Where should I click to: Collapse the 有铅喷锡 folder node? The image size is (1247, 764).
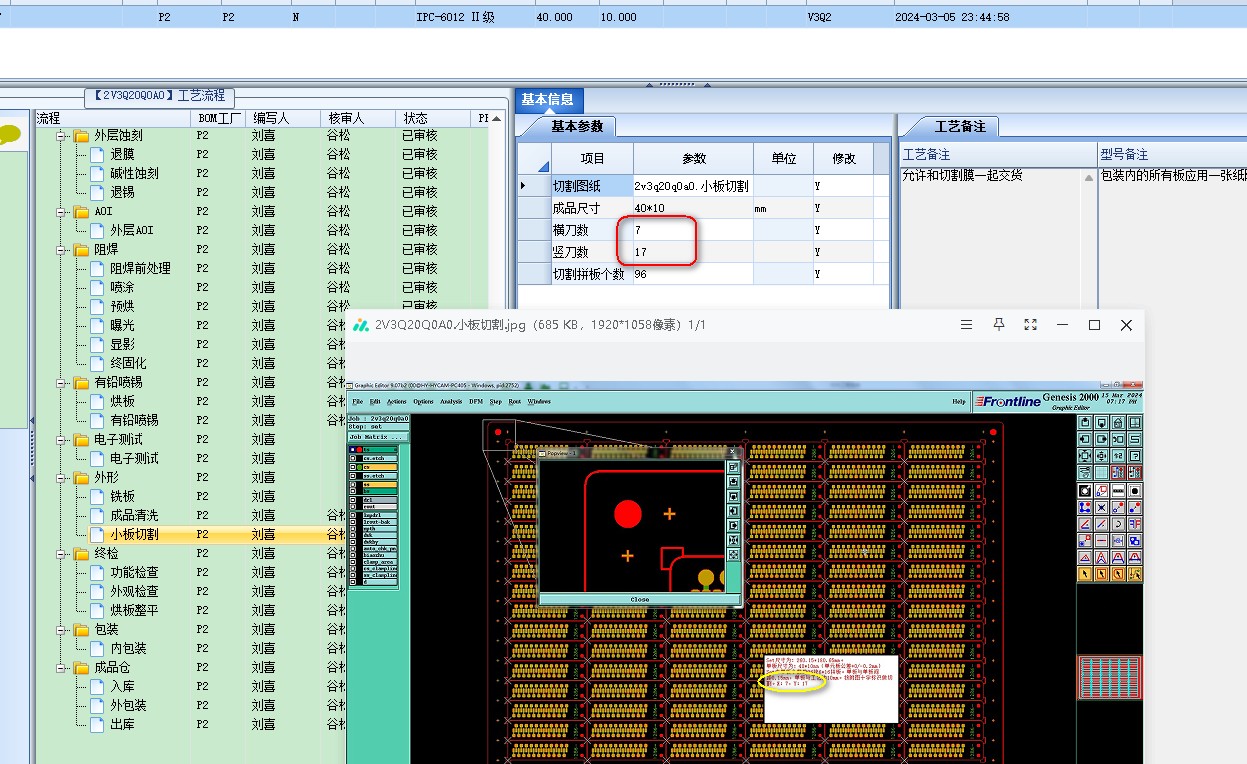(x=61, y=383)
